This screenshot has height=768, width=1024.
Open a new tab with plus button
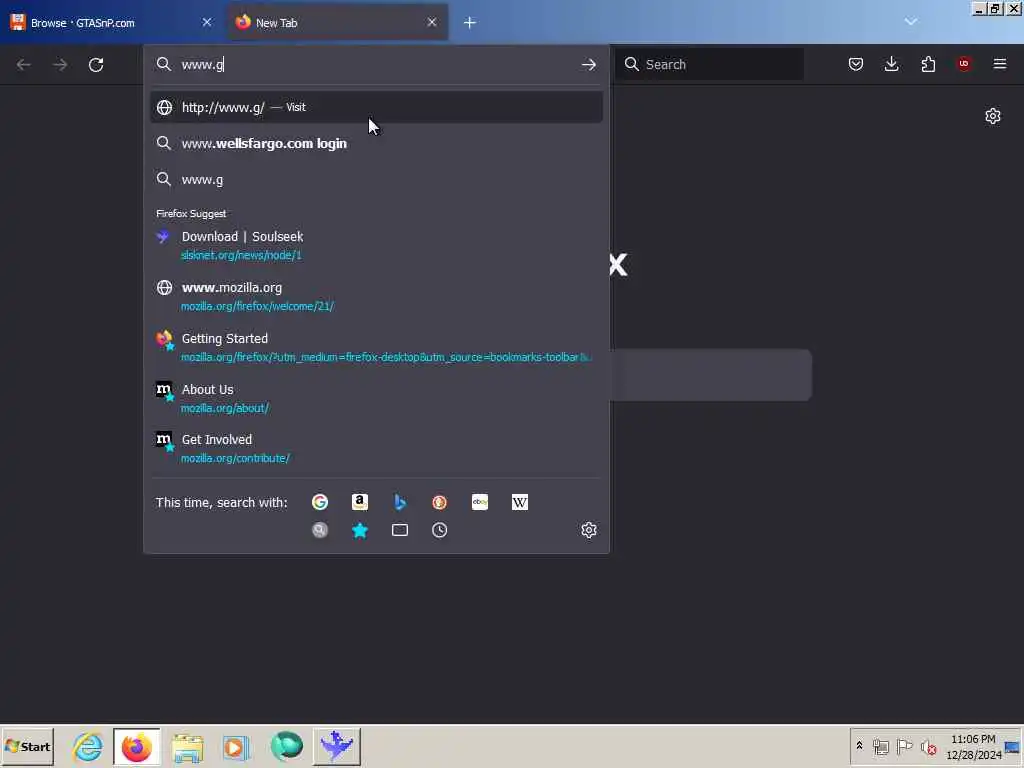470,23
